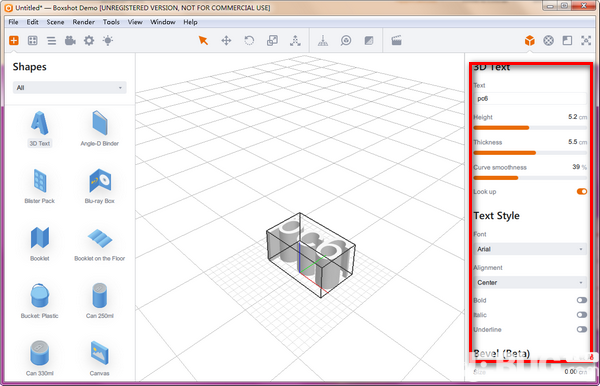The width and height of the screenshot is (600, 386).
Task: Open the Alignment dropdown showing Center
Action: (x=530, y=282)
